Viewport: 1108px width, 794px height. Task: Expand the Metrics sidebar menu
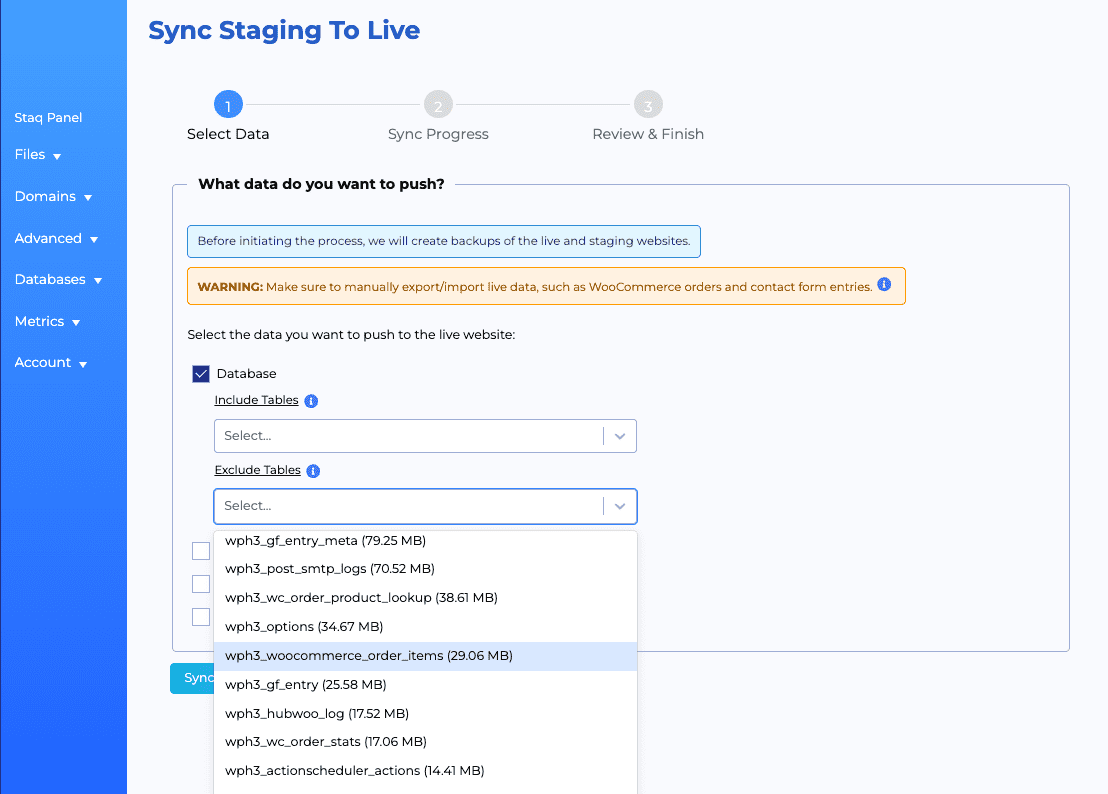[x=42, y=321]
